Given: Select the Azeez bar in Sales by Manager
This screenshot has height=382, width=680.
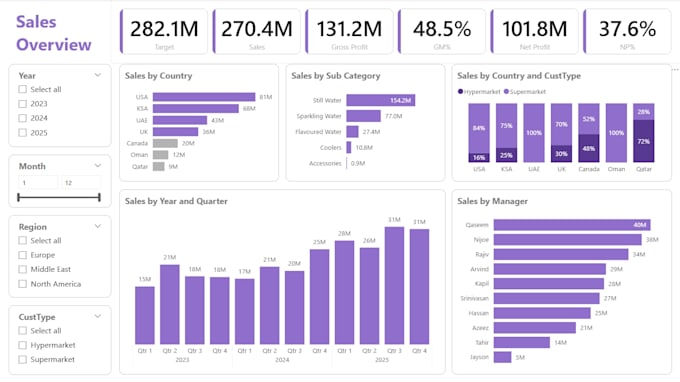Looking at the screenshot, I should [x=535, y=327].
